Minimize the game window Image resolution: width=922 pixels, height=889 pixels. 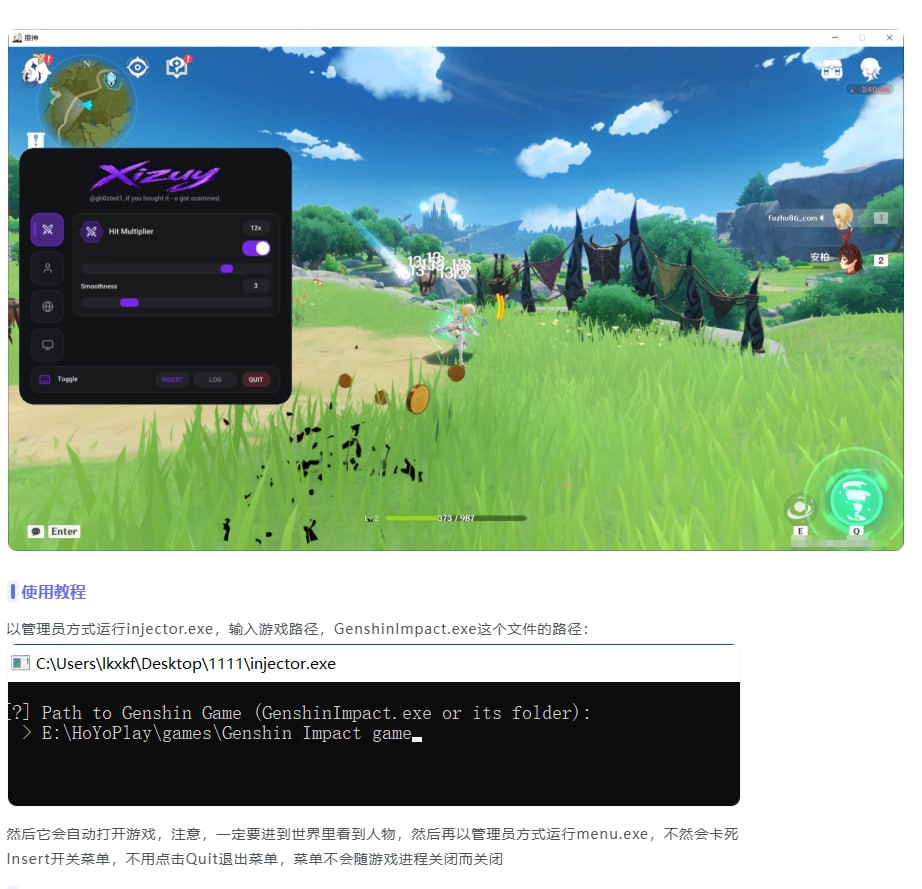[834, 38]
